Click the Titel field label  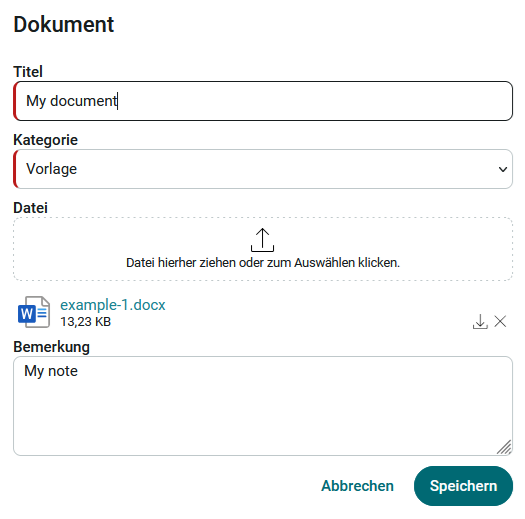(x=28, y=72)
